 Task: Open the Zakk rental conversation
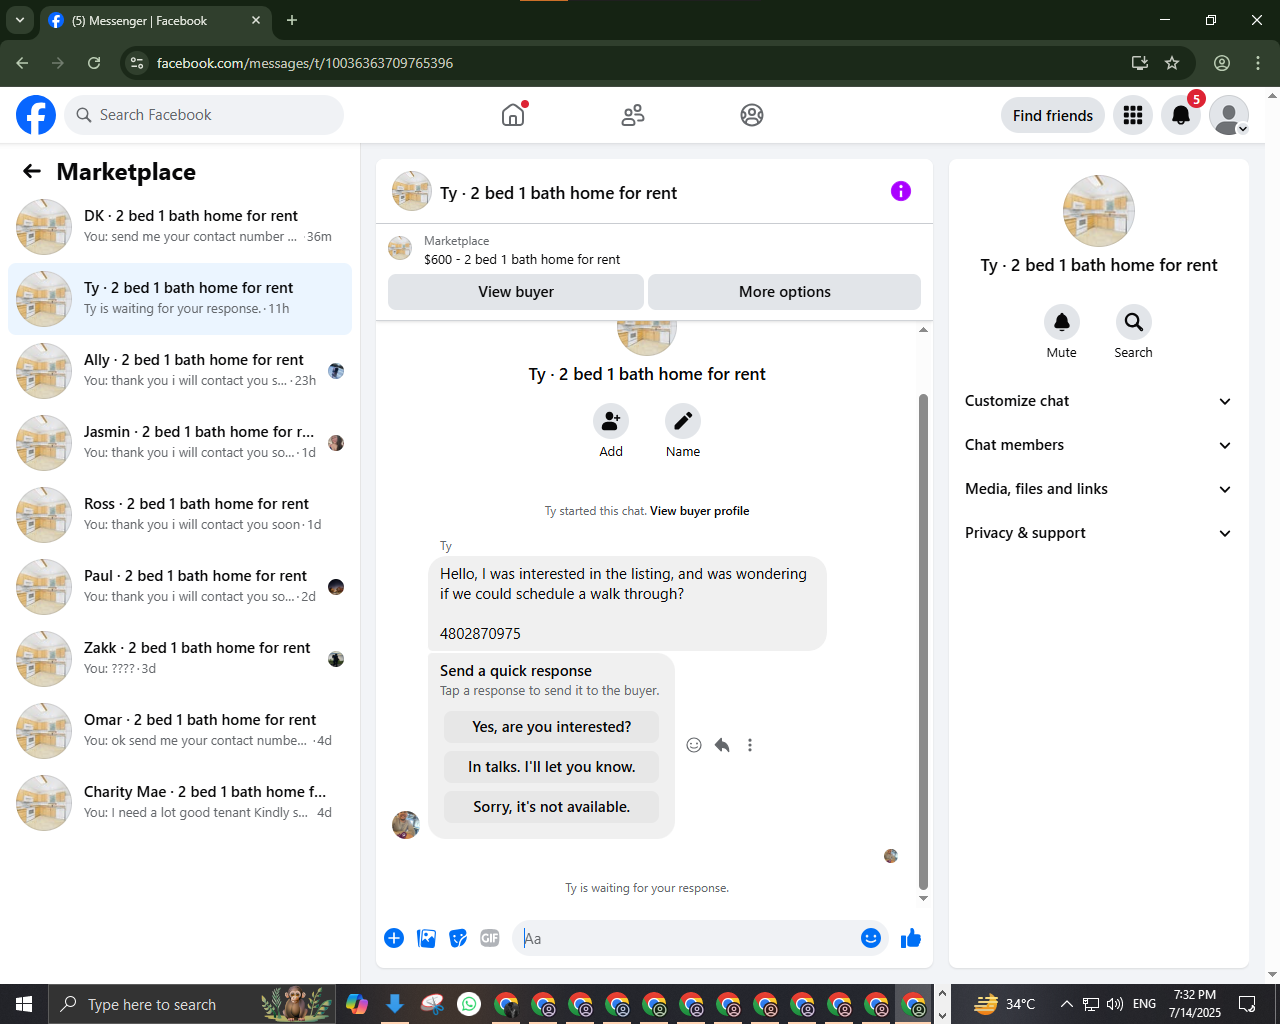tap(180, 659)
